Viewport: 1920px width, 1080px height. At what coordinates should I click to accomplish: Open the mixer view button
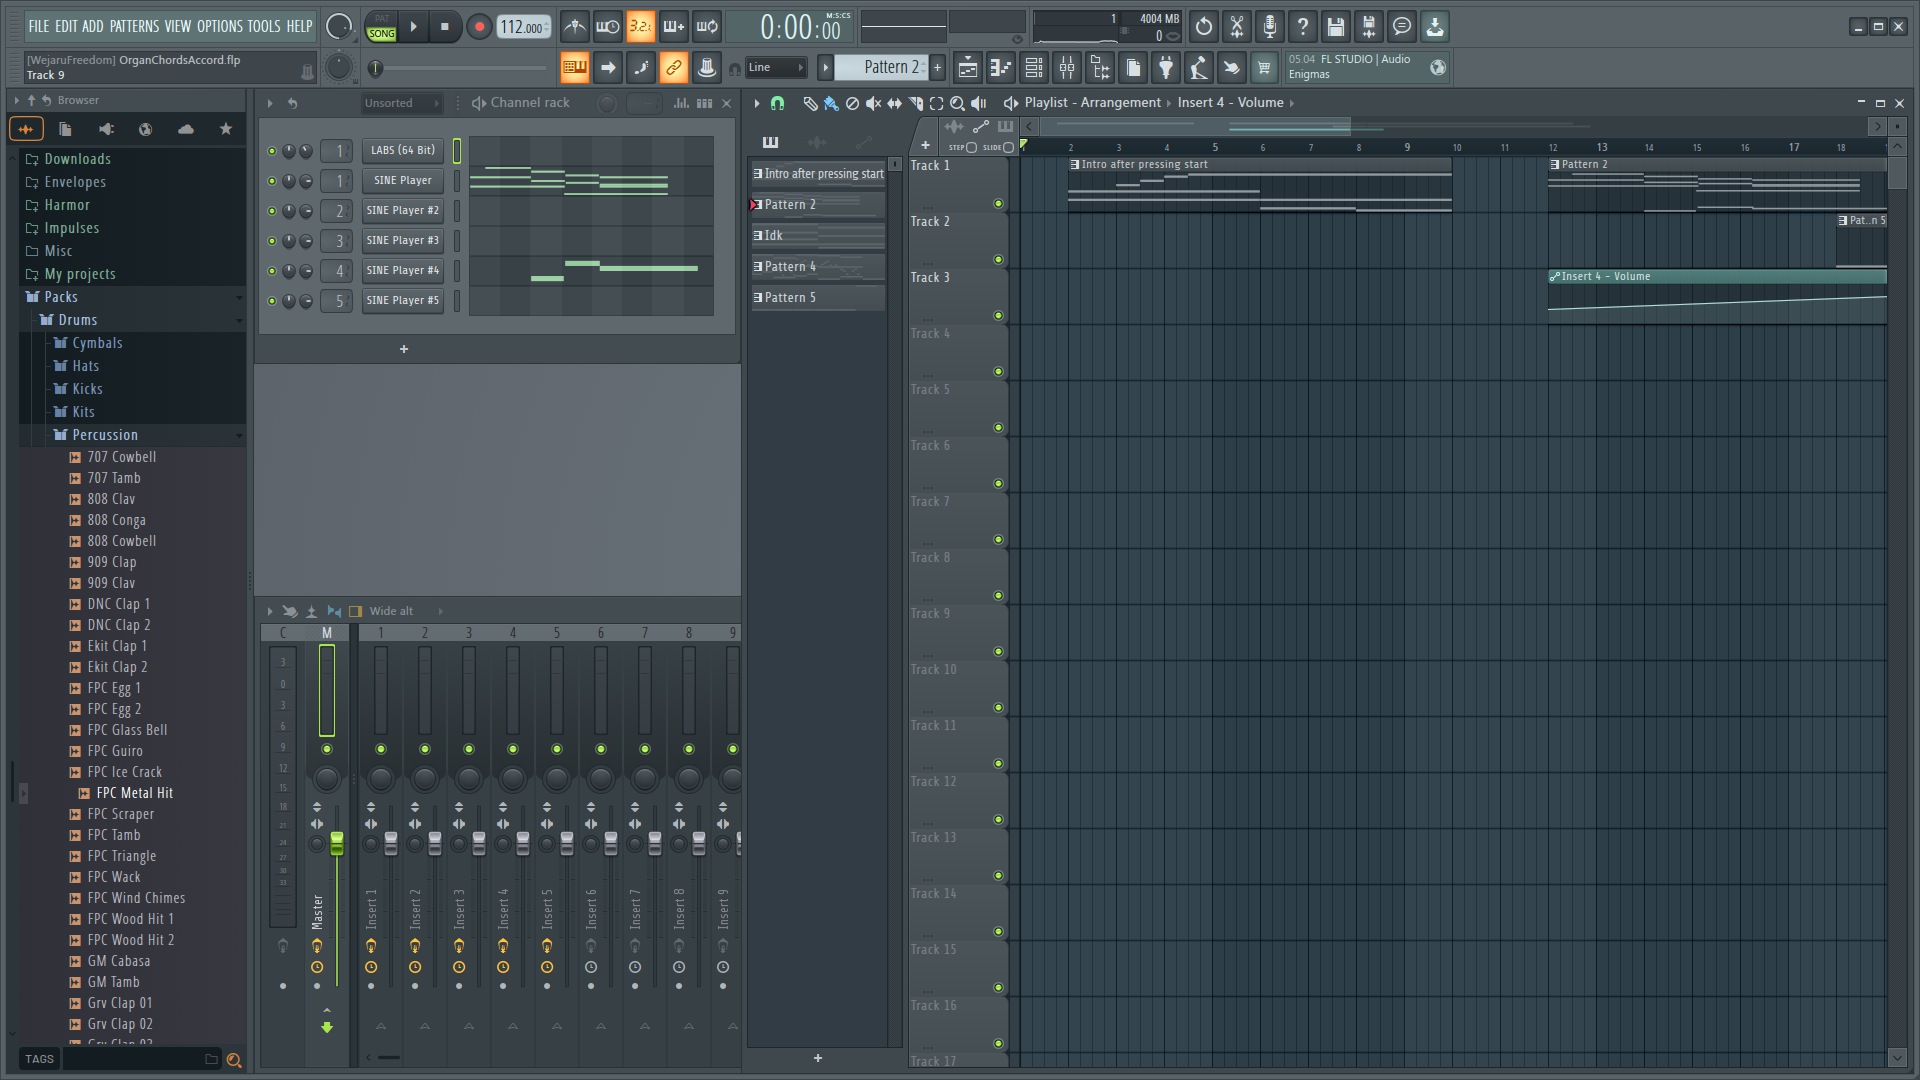1067,68
